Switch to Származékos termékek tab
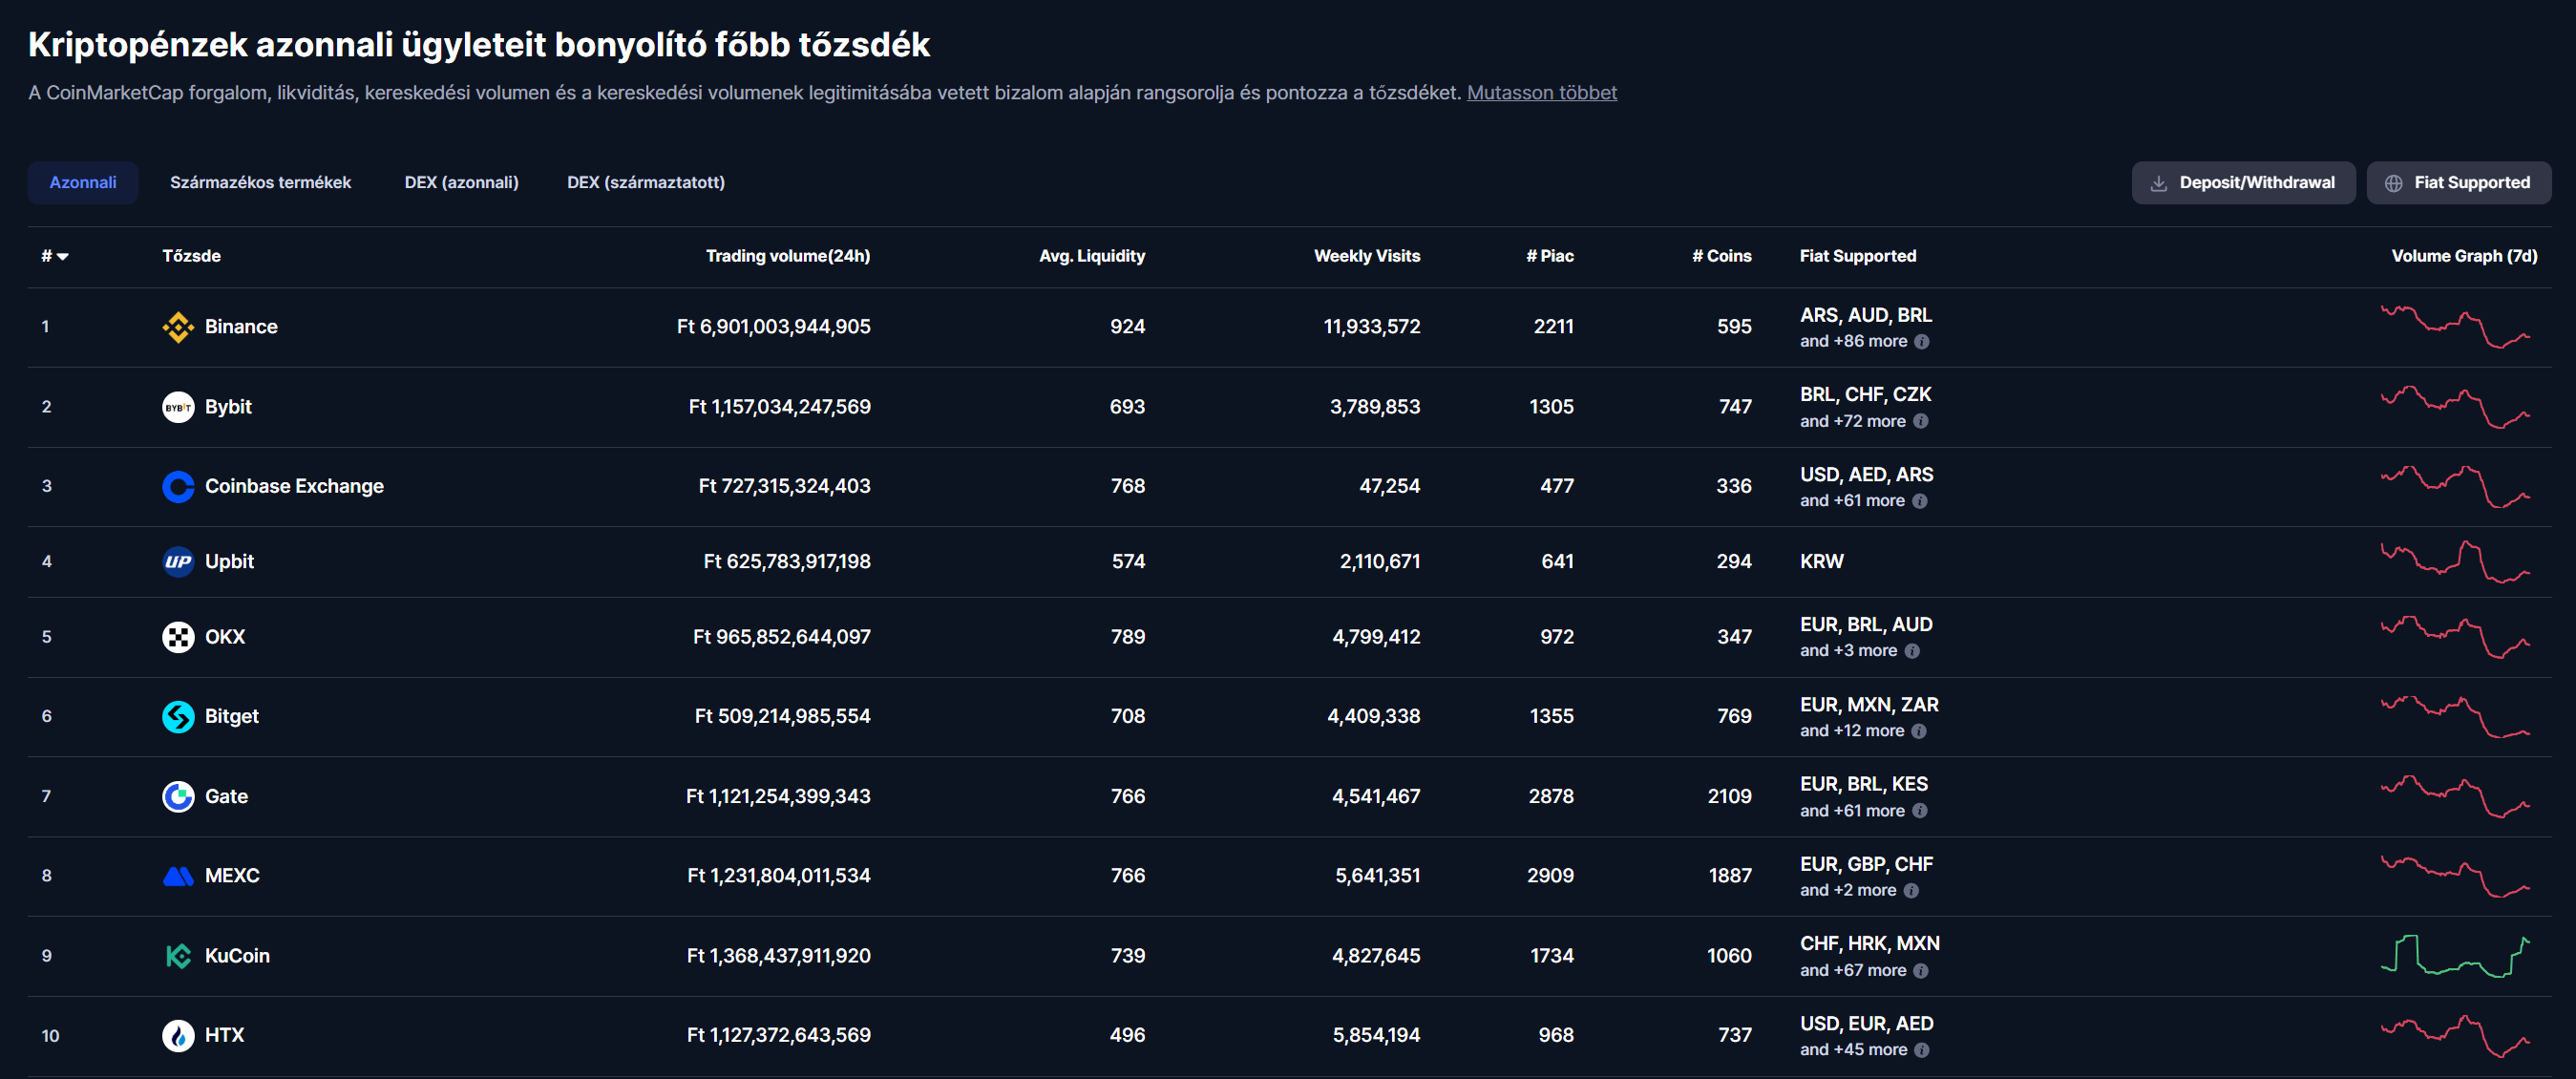 [x=260, y=183]
